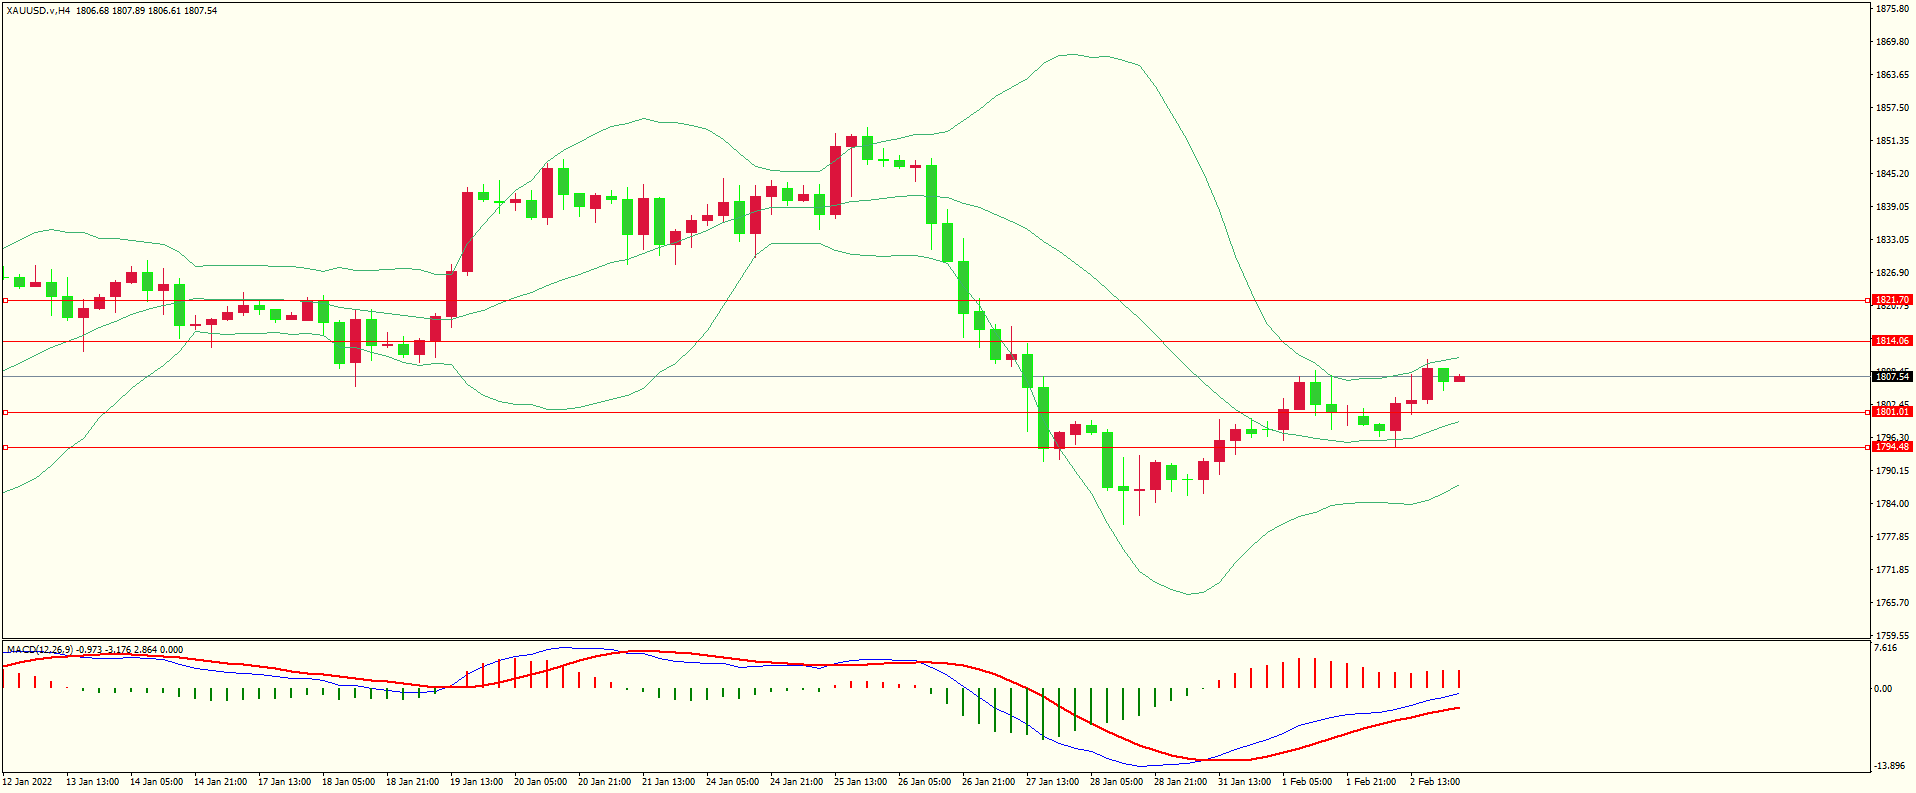Screen dimensions: 1916x793
Task: Click left handle of 1801.01 horizontal line
Action: tap(6, 412)
